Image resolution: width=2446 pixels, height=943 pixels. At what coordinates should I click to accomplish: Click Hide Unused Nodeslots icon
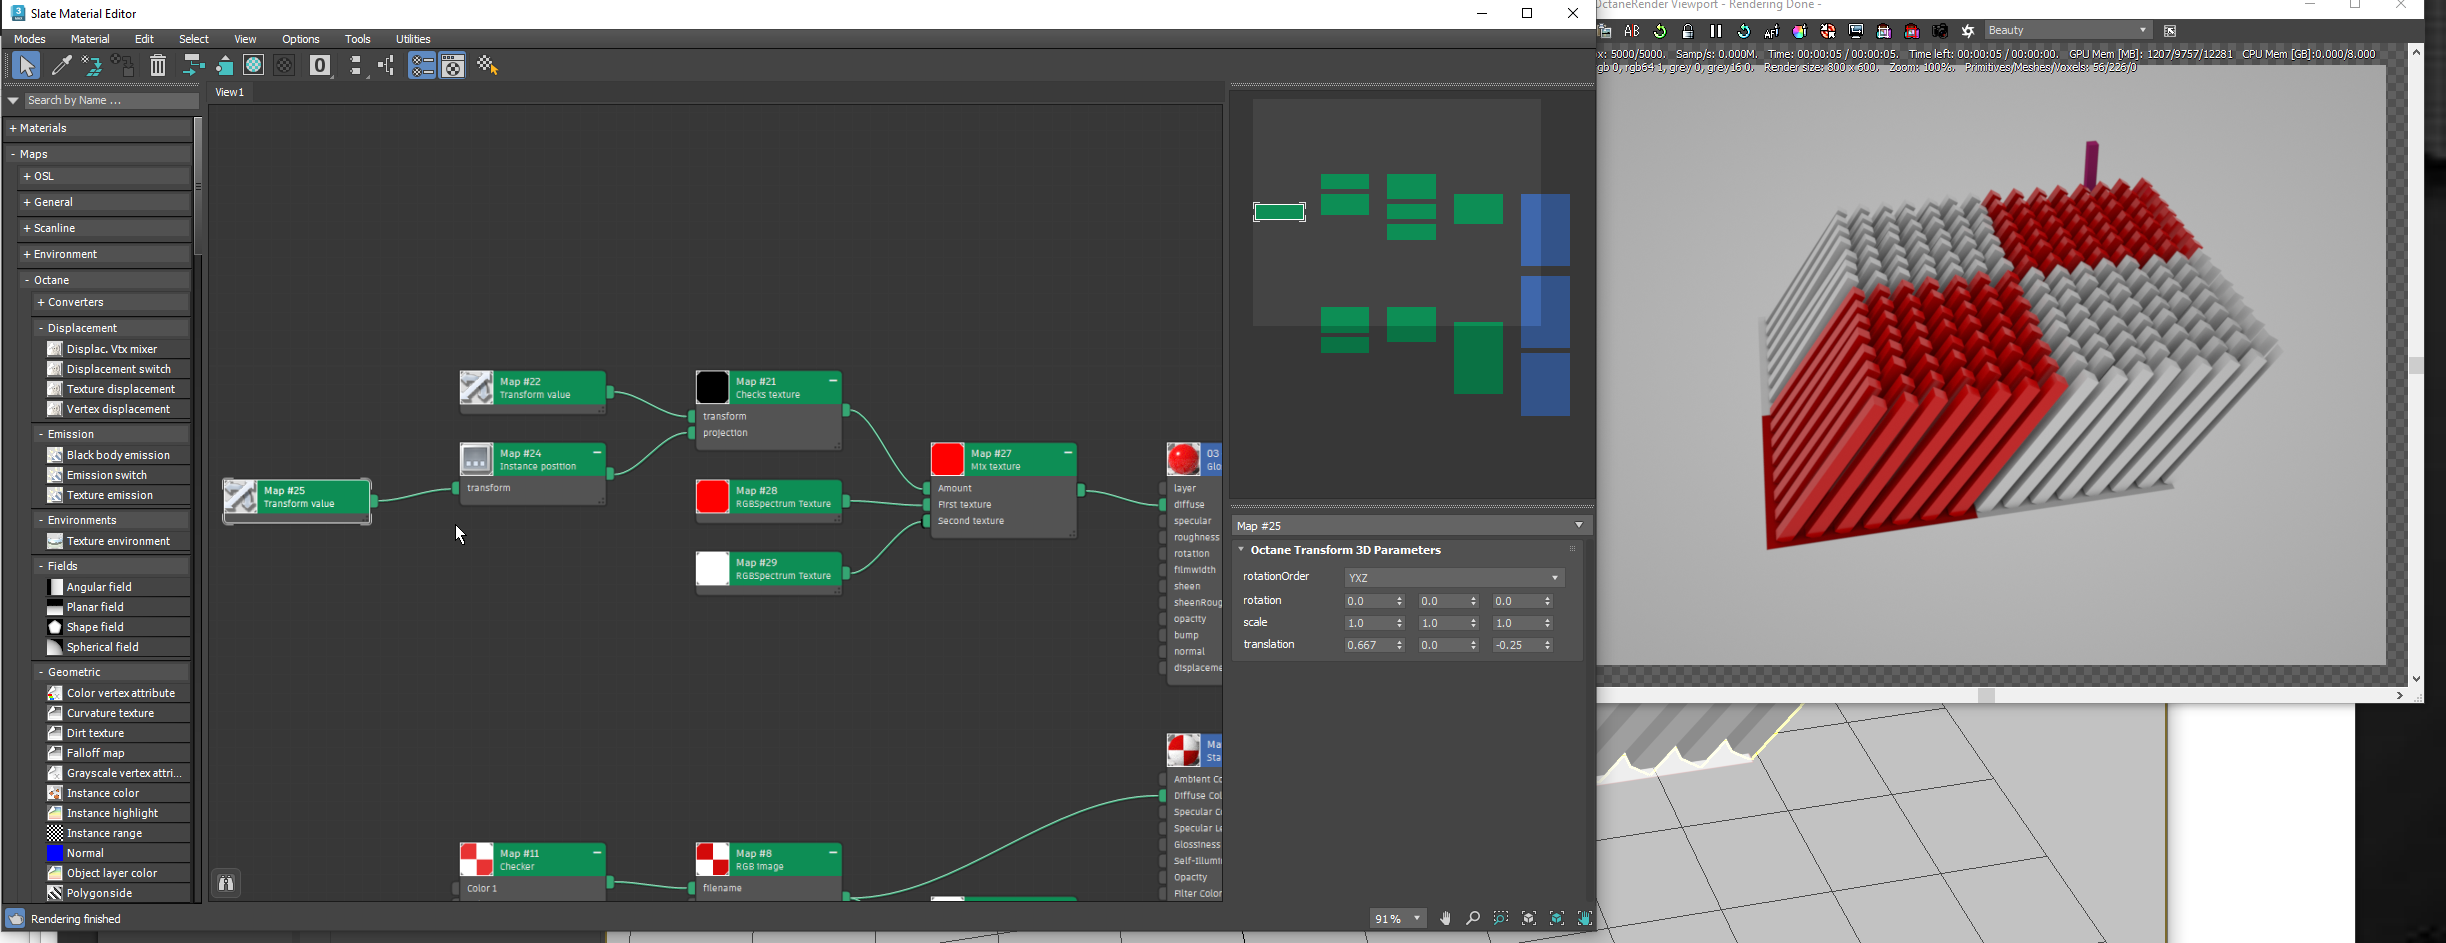point(224,66)
